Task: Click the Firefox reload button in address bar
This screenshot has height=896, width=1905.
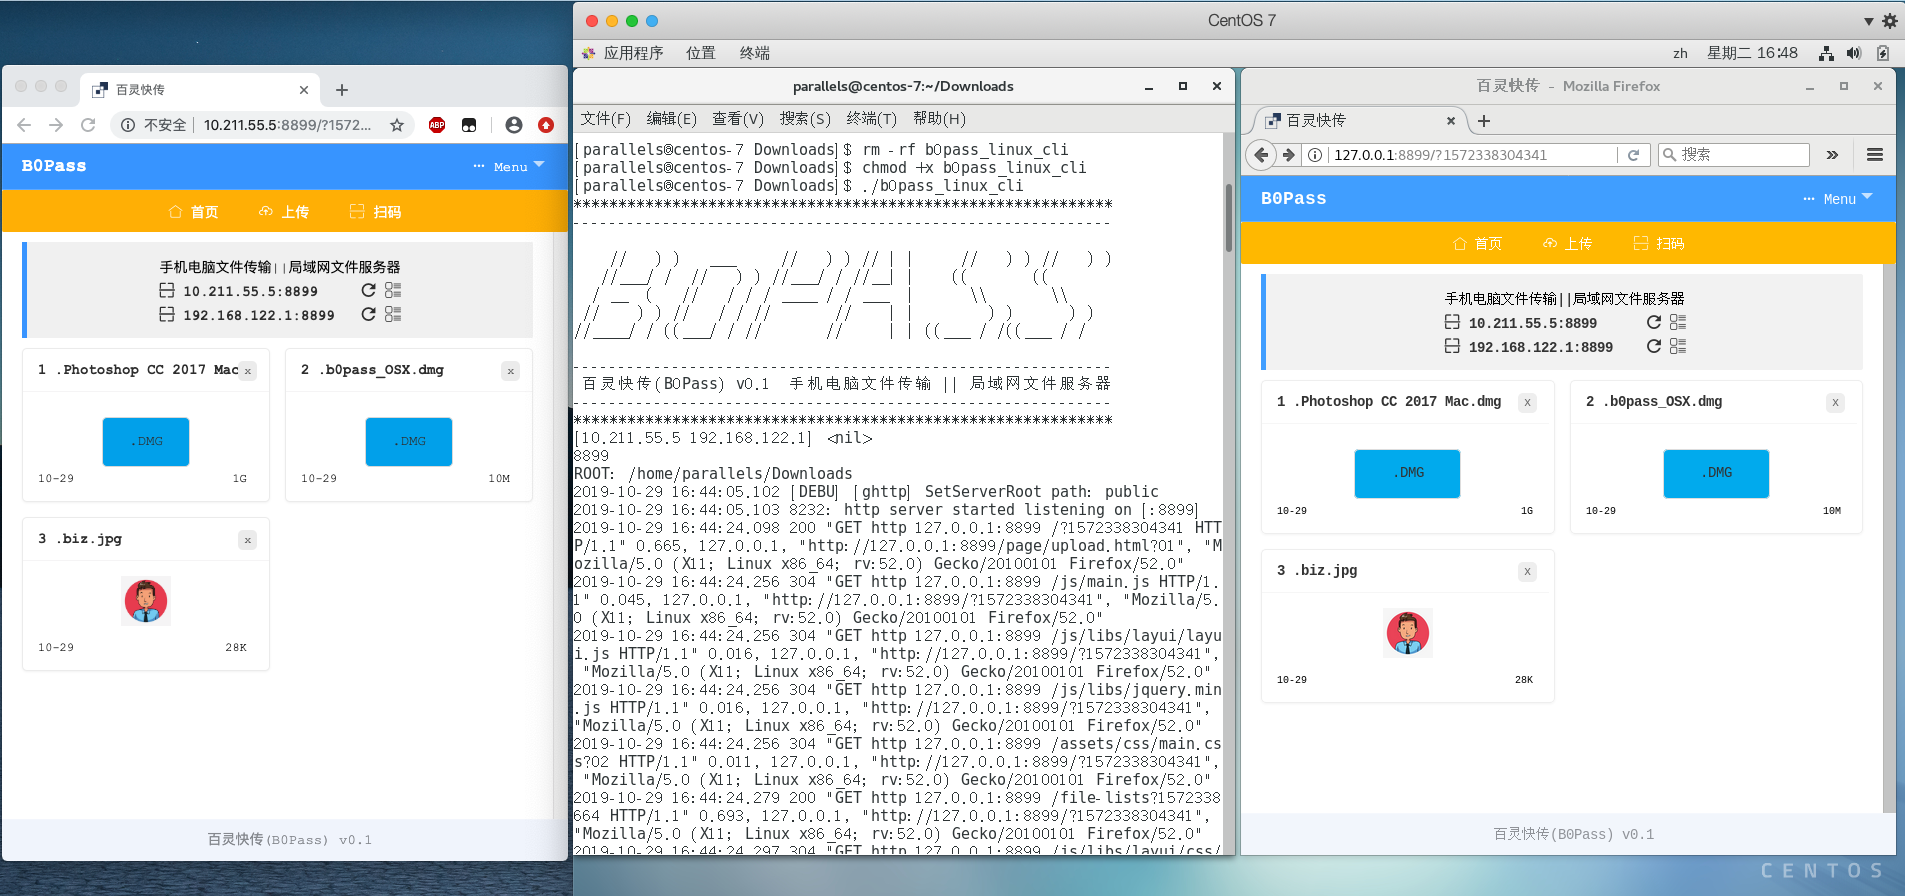Action: (1633, 155)
